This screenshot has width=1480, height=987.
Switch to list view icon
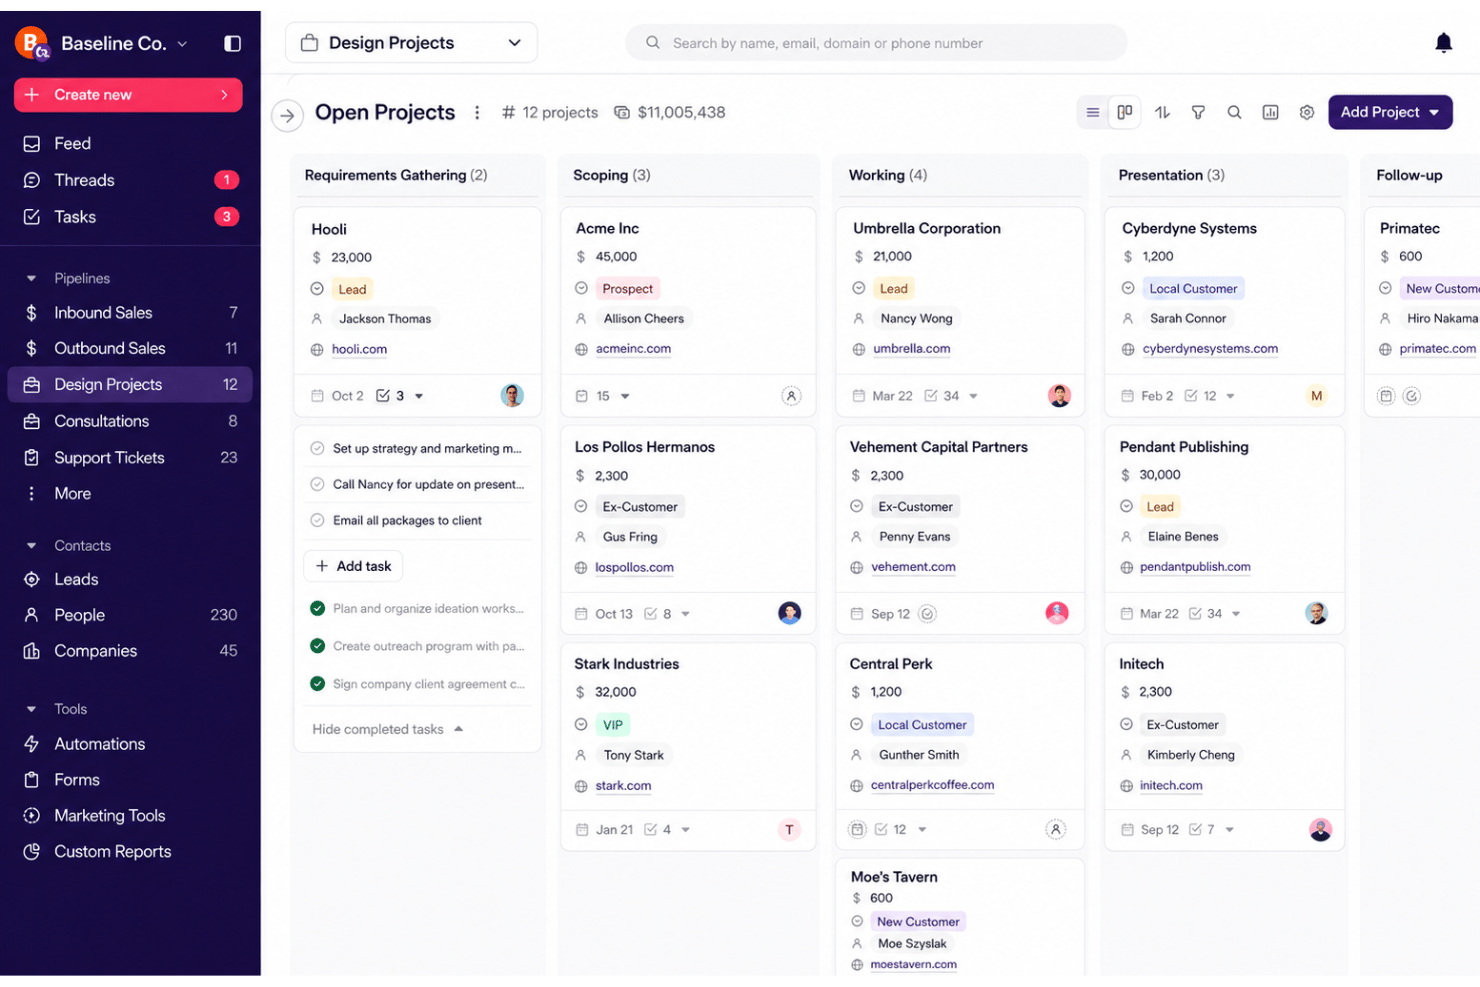pyautogui.click(x=1093, y=113)
